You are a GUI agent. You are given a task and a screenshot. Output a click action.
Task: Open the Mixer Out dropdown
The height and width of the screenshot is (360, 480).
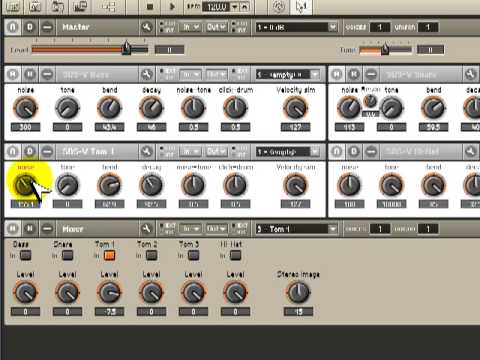coord(216,229)
